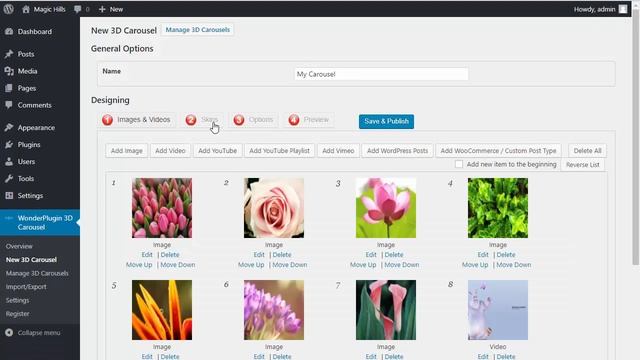Click the Add Vimeo button
640x360 pixels.
tap(338, 151)
